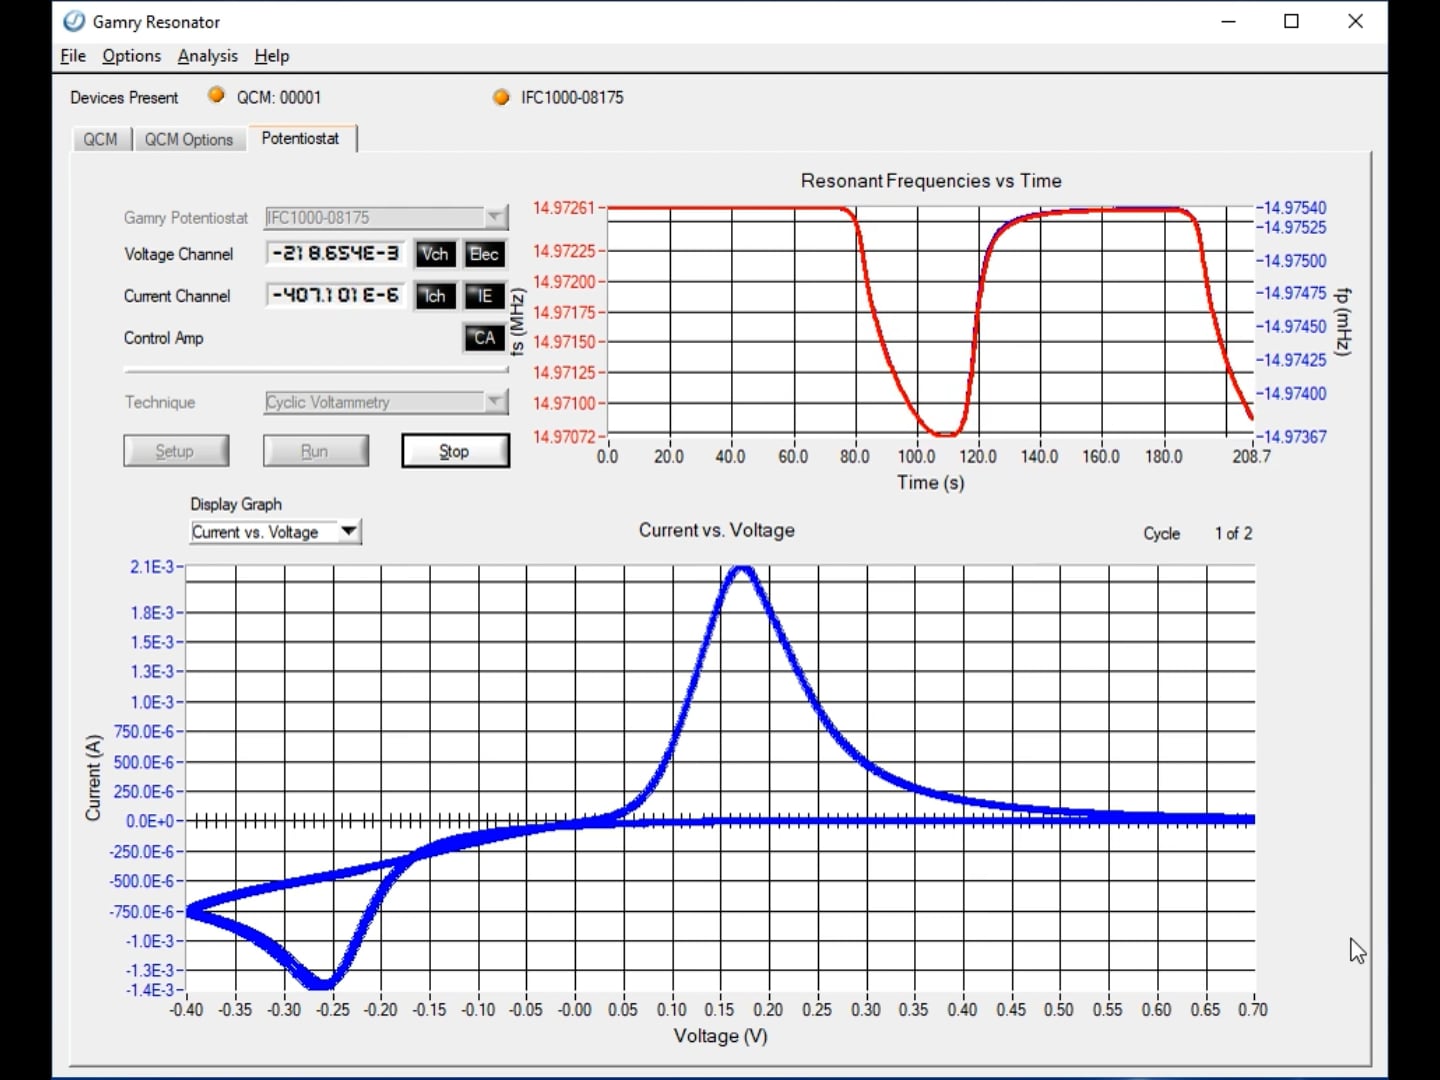Expand the Gamry Potentiostat dropdown

[495, 217]
